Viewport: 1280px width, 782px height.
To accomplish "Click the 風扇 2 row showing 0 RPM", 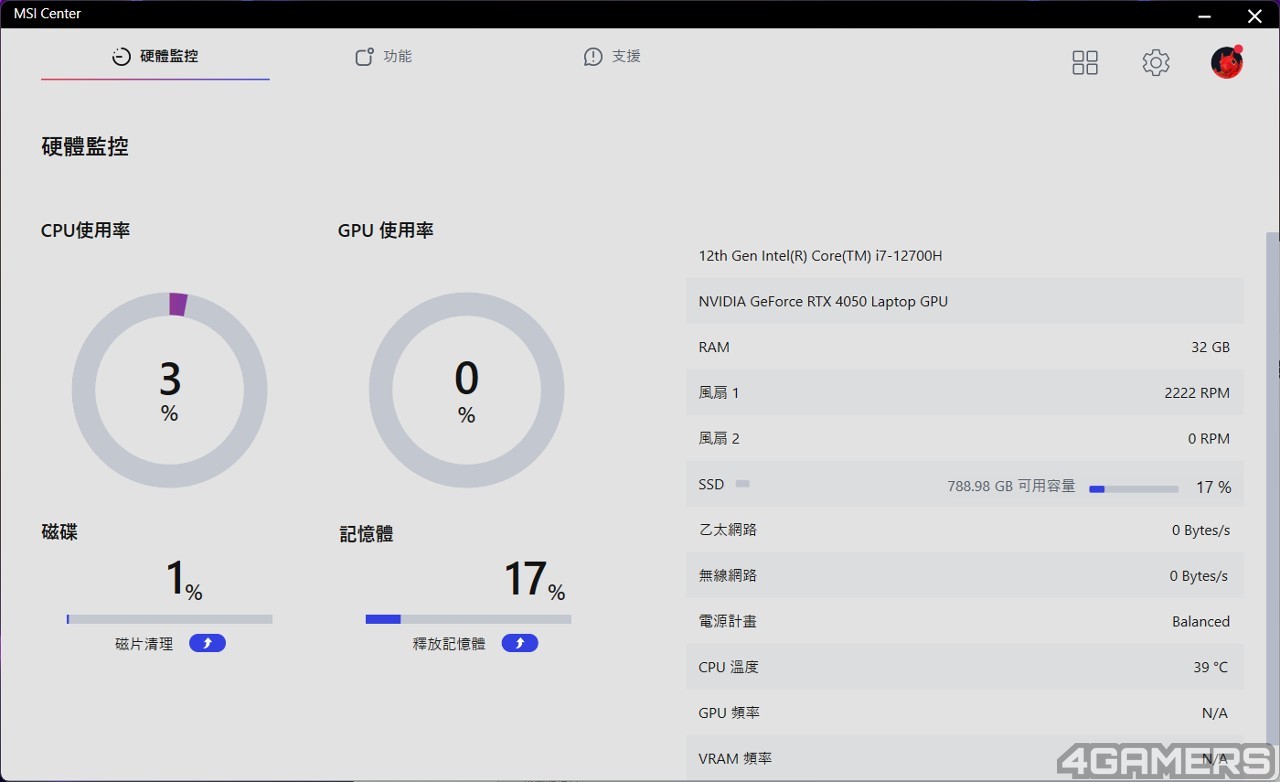I will click(965, 438).
